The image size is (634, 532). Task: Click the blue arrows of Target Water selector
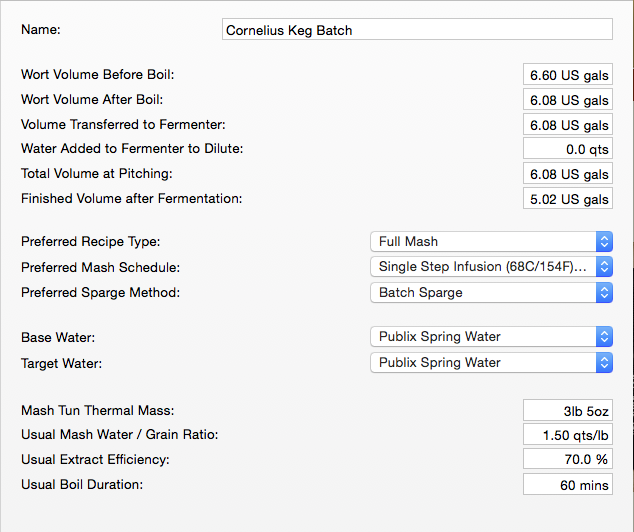coord(604,363)
